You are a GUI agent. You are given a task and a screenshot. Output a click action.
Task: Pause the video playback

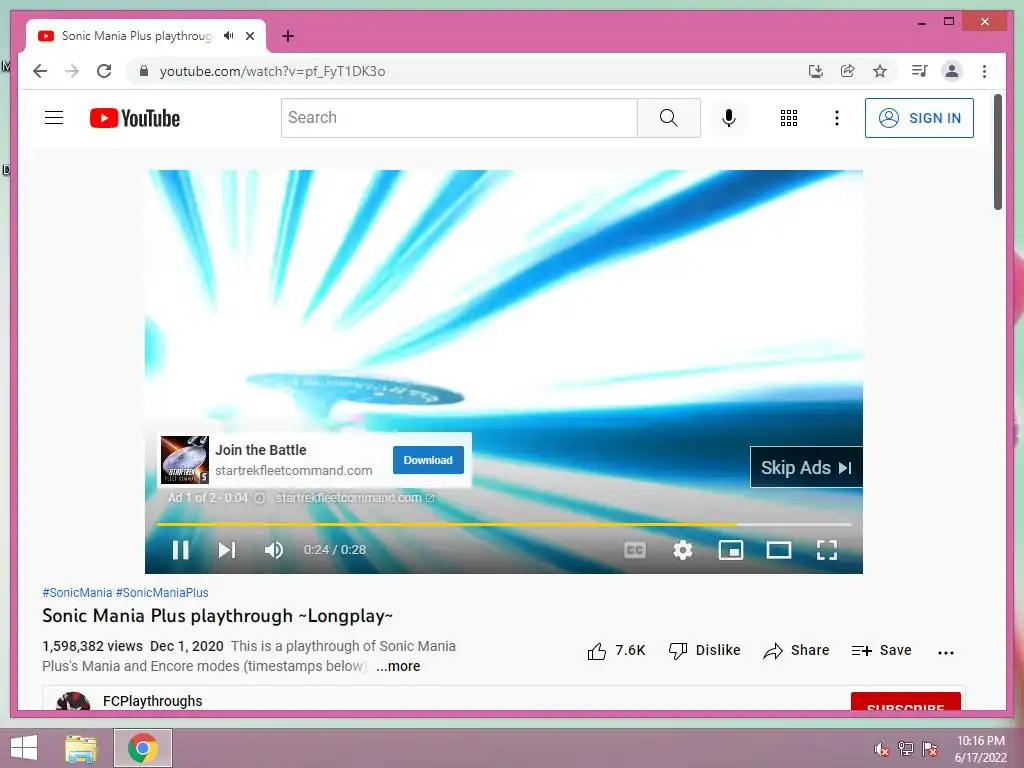coord(181,550)
